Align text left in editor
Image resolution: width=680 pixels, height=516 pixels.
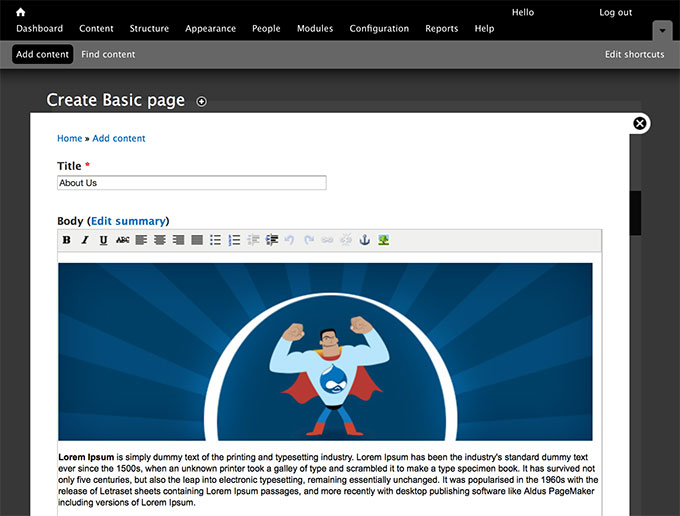(141, 240)
